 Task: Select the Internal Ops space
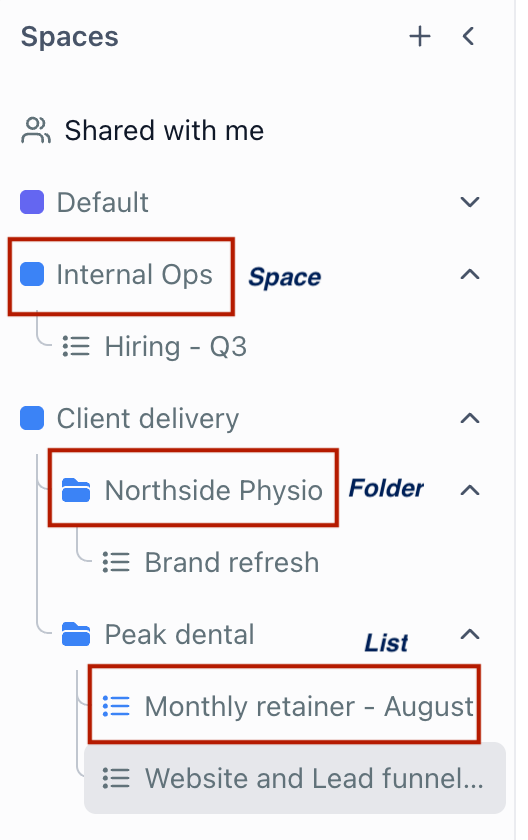[134, 275]
